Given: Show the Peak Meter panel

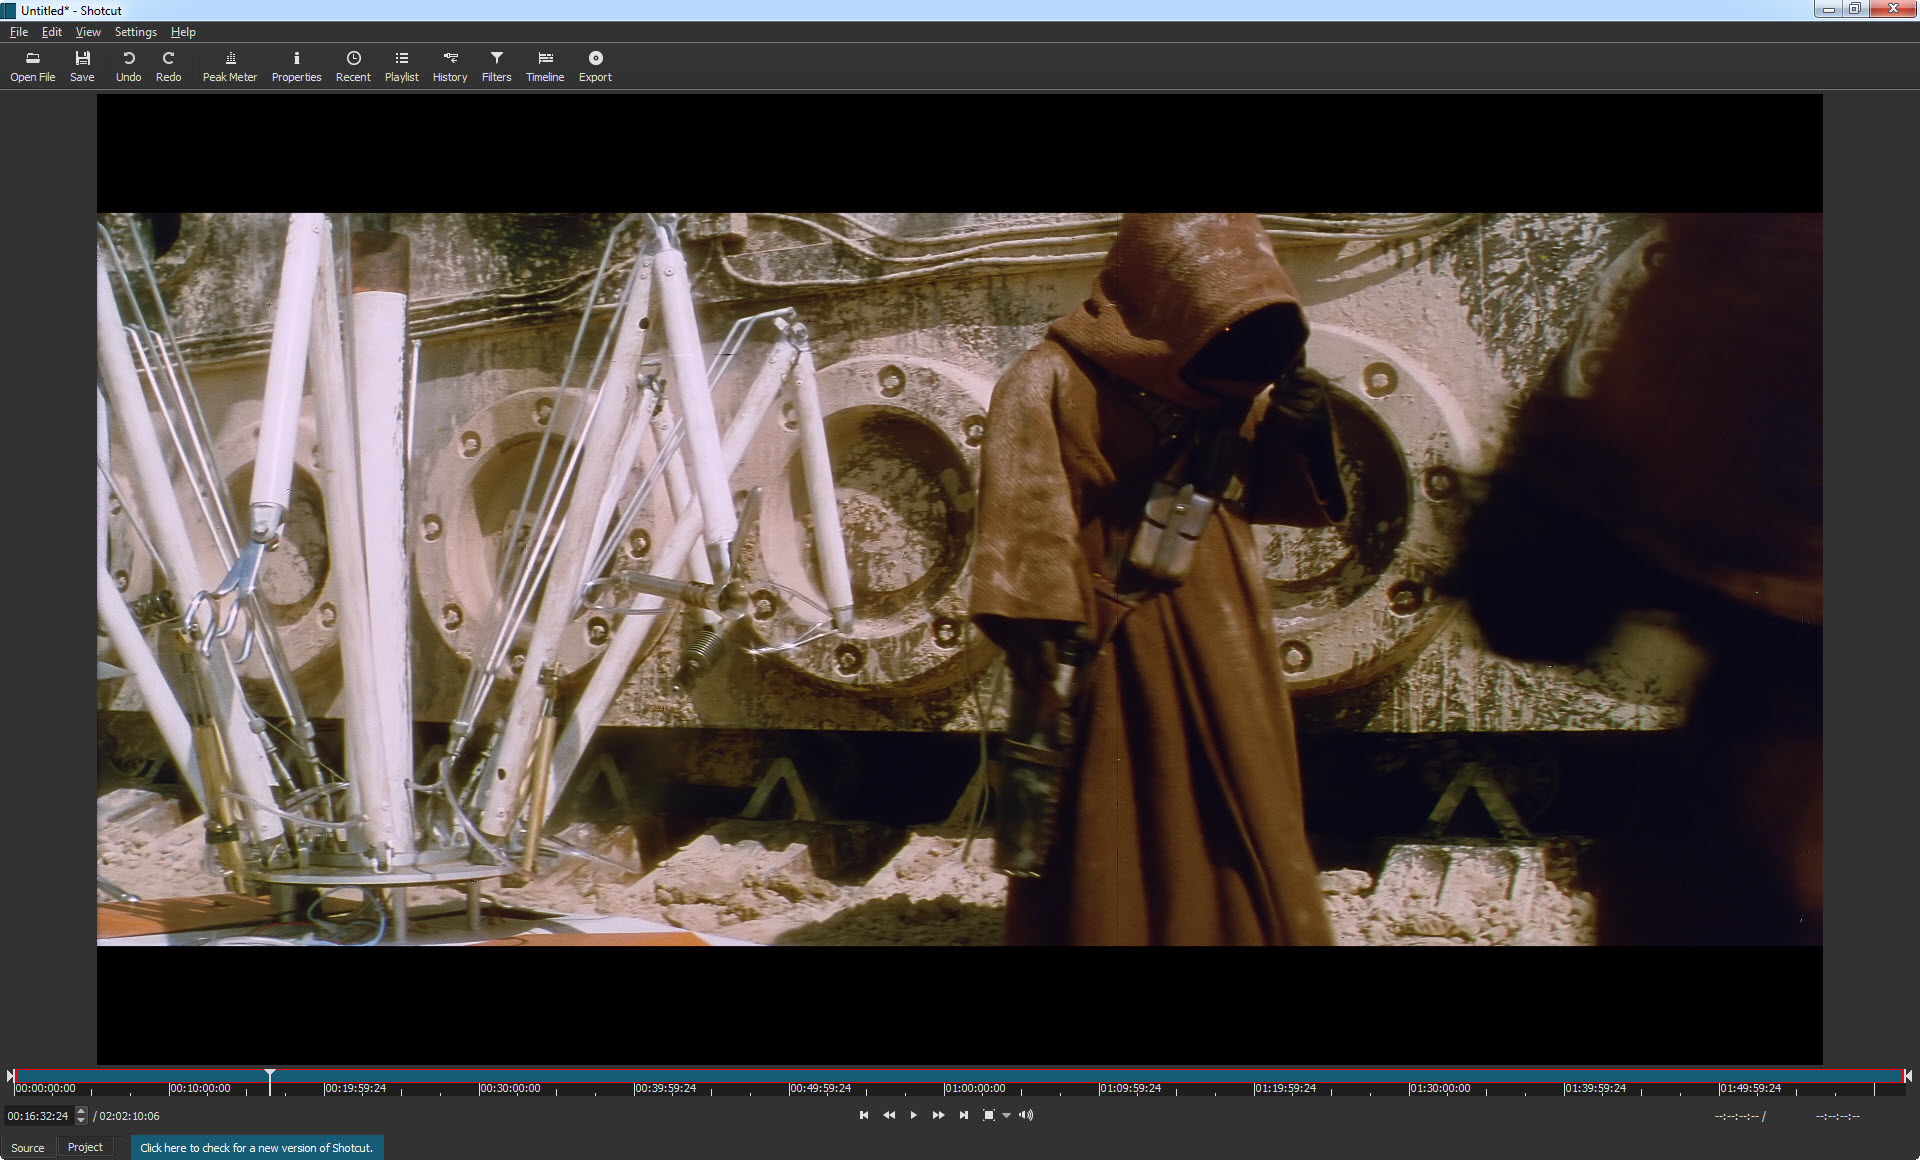Looking at the screenshot, I should 230,66.
